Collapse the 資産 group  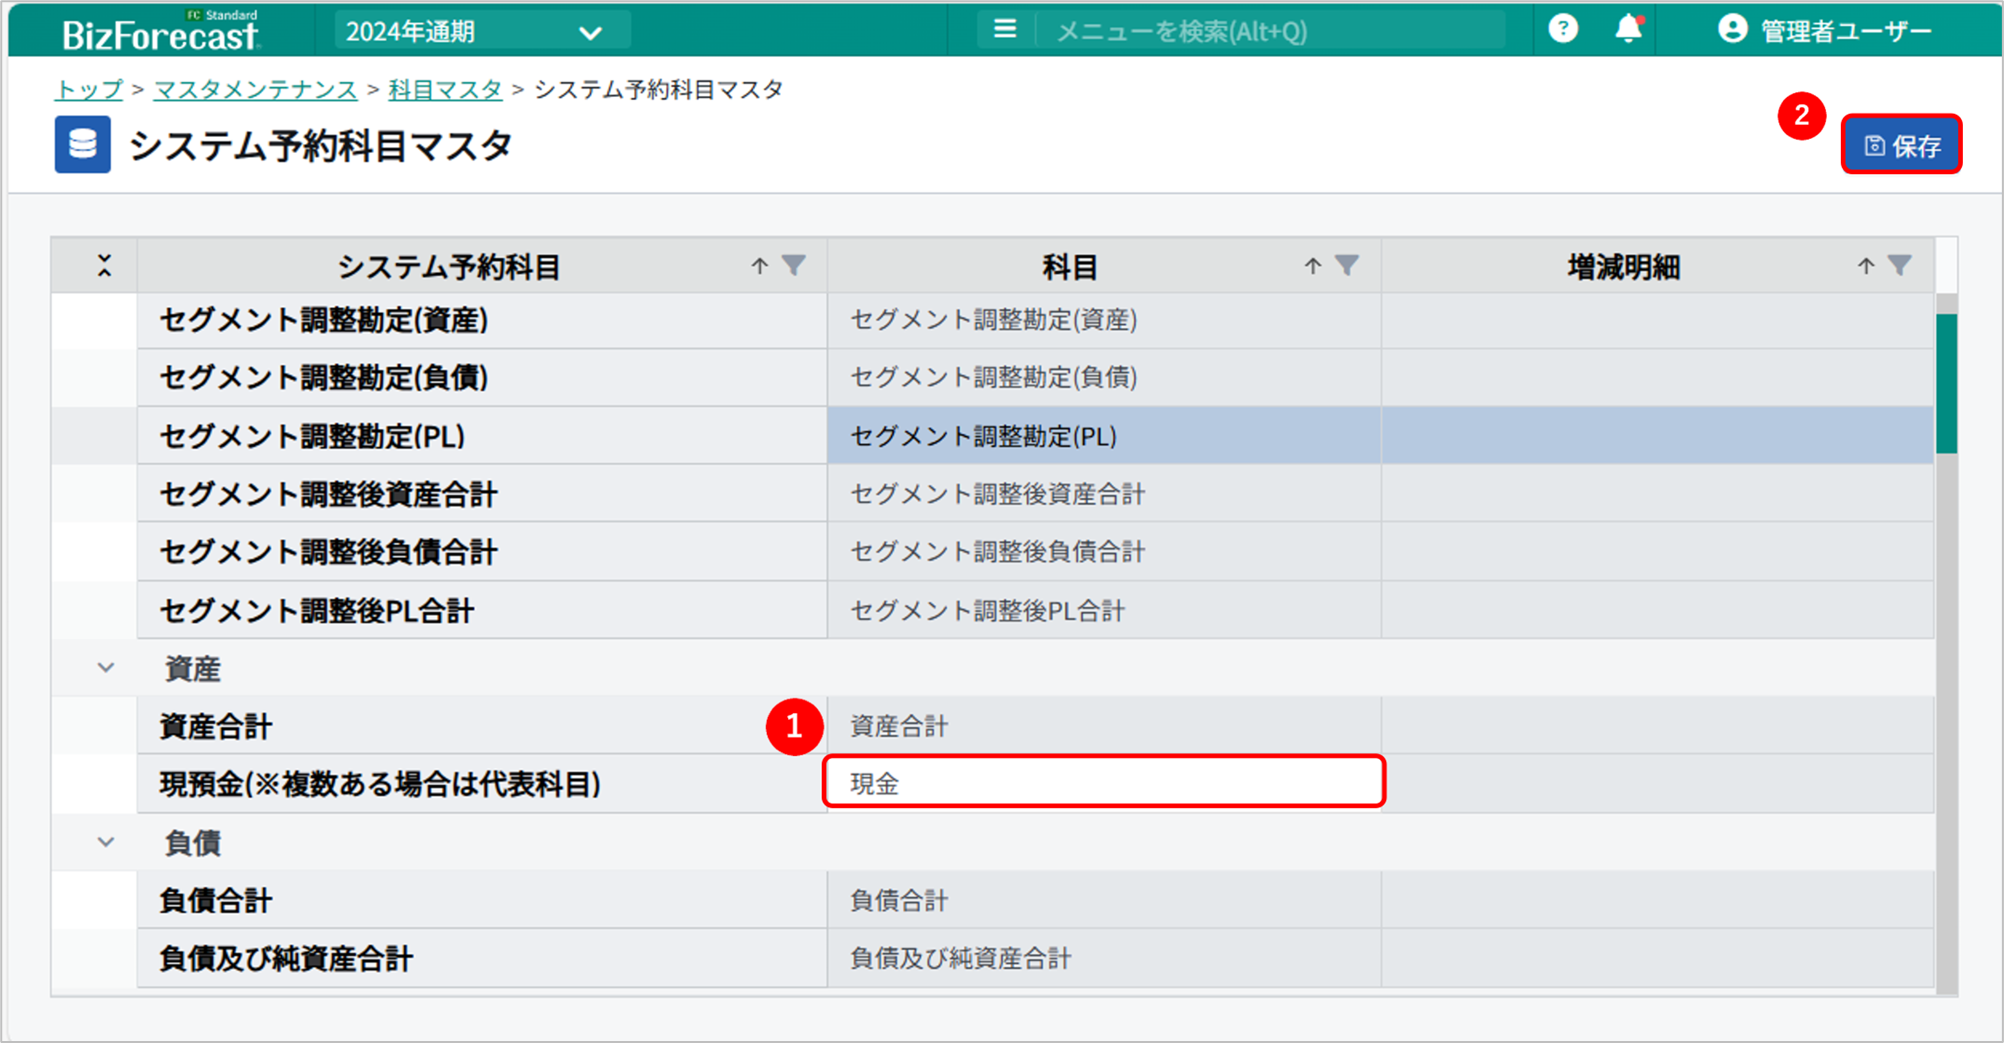106,668
